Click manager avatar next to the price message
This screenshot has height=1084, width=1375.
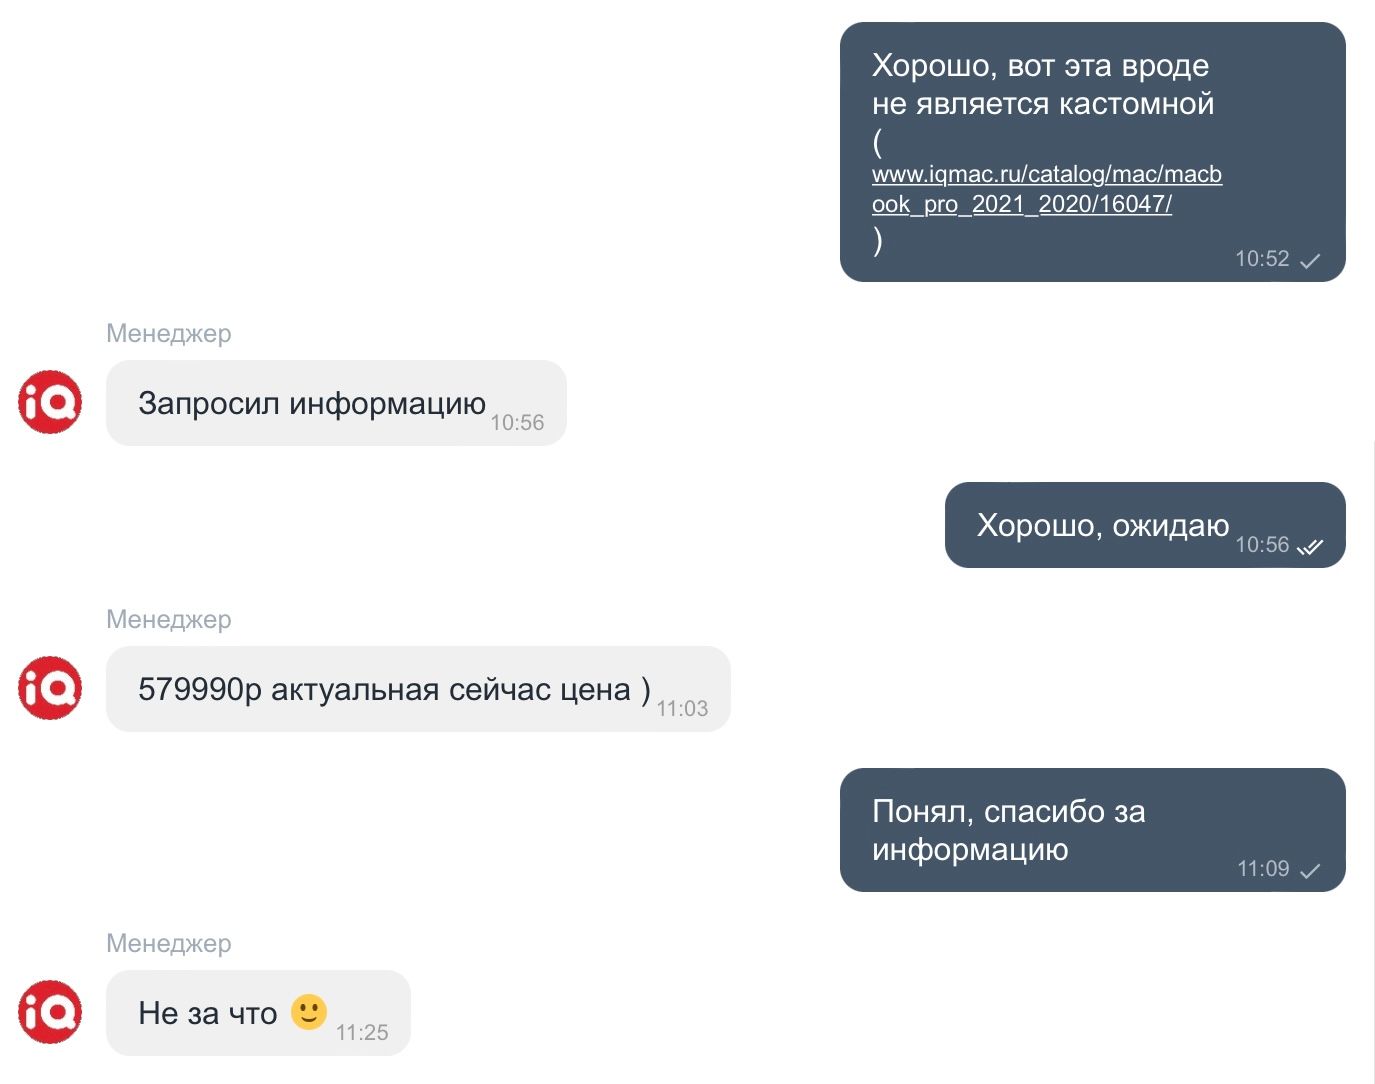[x=50, y=688]
